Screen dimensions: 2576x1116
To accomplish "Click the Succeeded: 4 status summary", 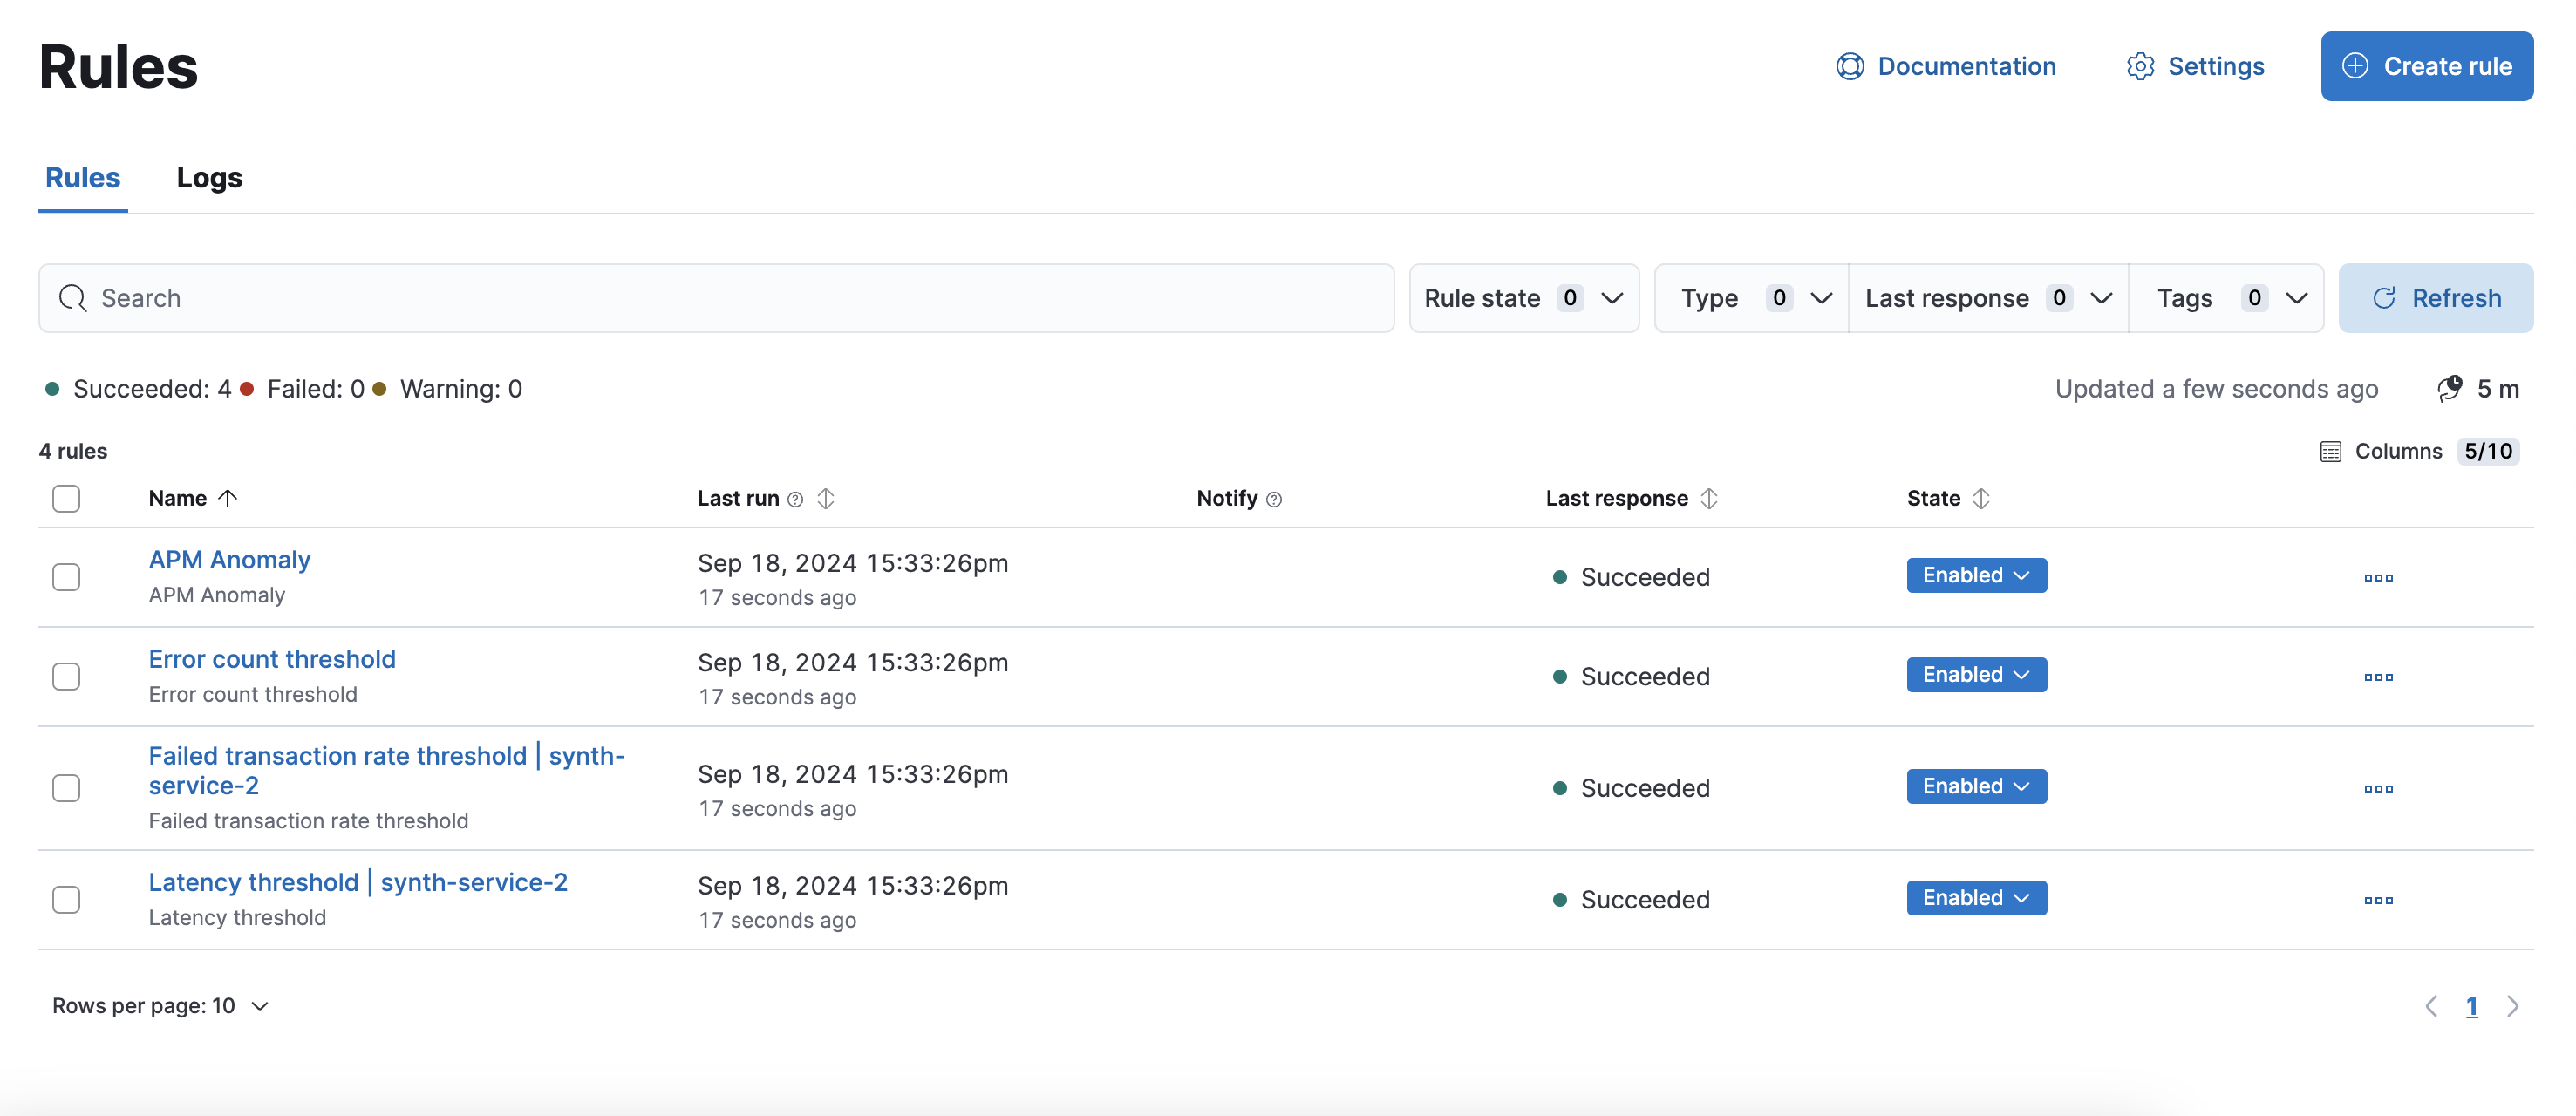I will pyautogui.click(x=138, y=389).
